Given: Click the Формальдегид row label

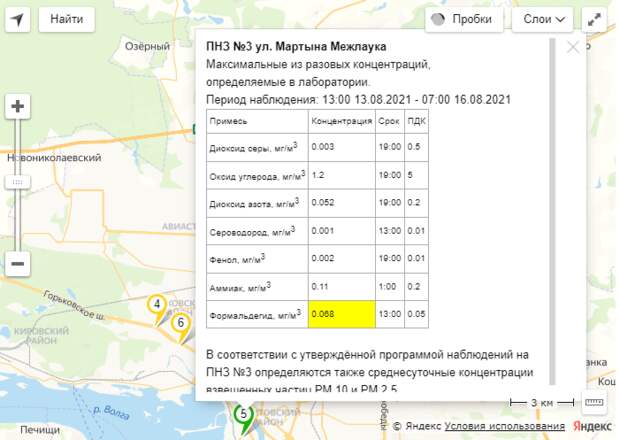Looking at the screenshot, I should 254,315.
